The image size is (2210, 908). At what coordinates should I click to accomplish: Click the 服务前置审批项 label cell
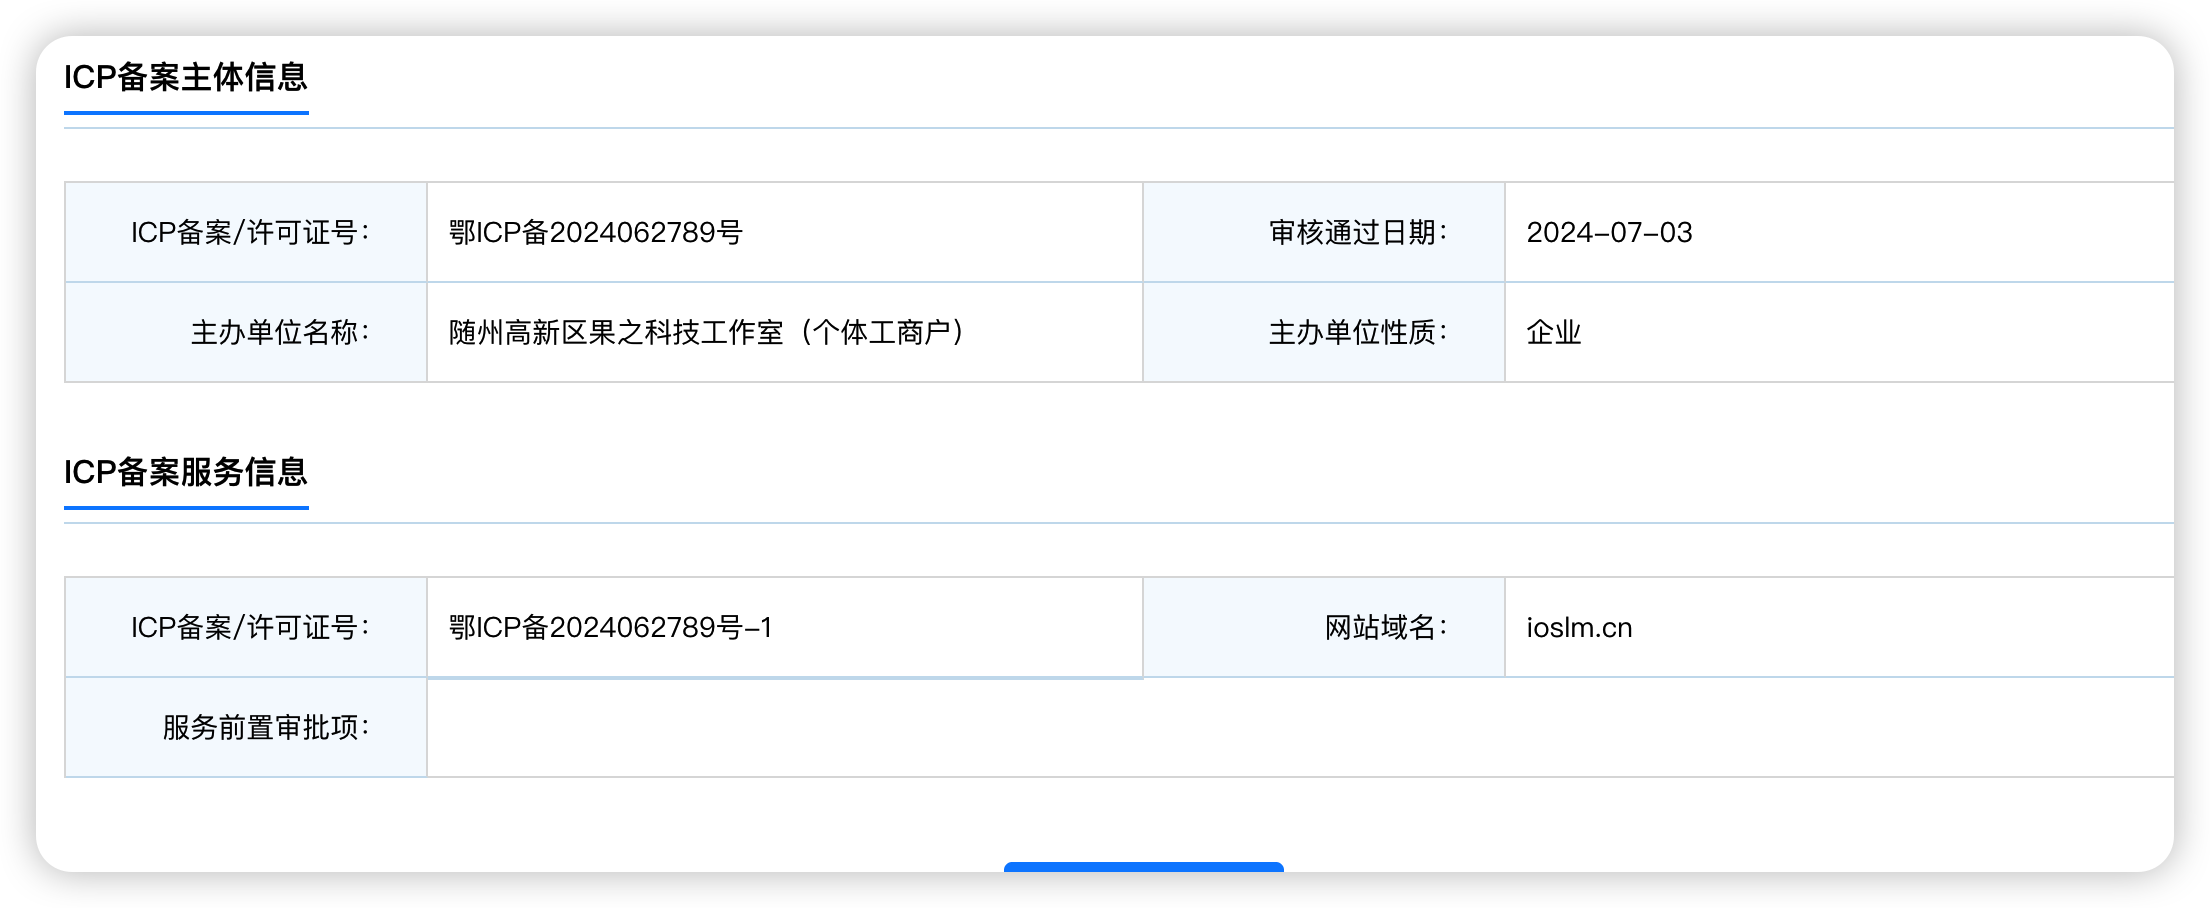point(246,727)
